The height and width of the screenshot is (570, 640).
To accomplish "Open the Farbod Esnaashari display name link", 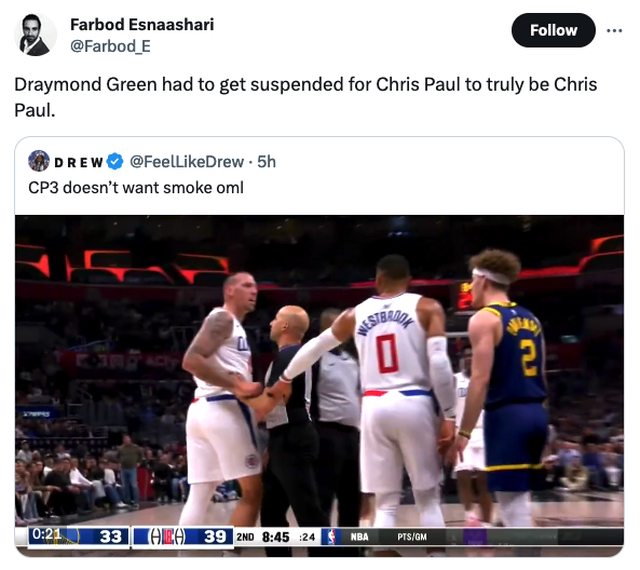I will tap(142, 24).
